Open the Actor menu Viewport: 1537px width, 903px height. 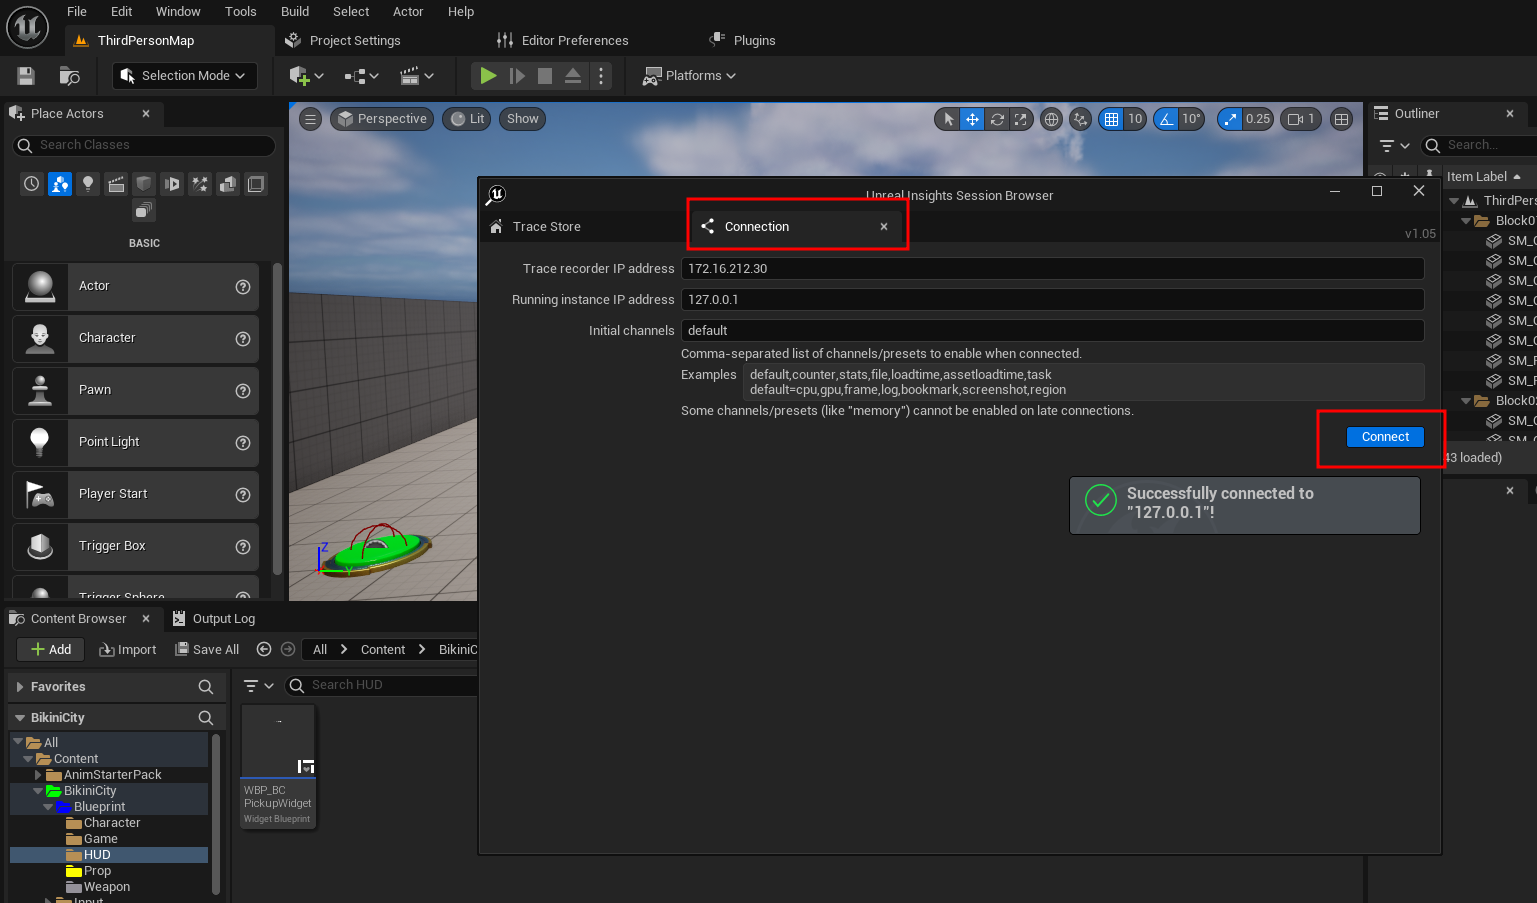tap(408, 12)
